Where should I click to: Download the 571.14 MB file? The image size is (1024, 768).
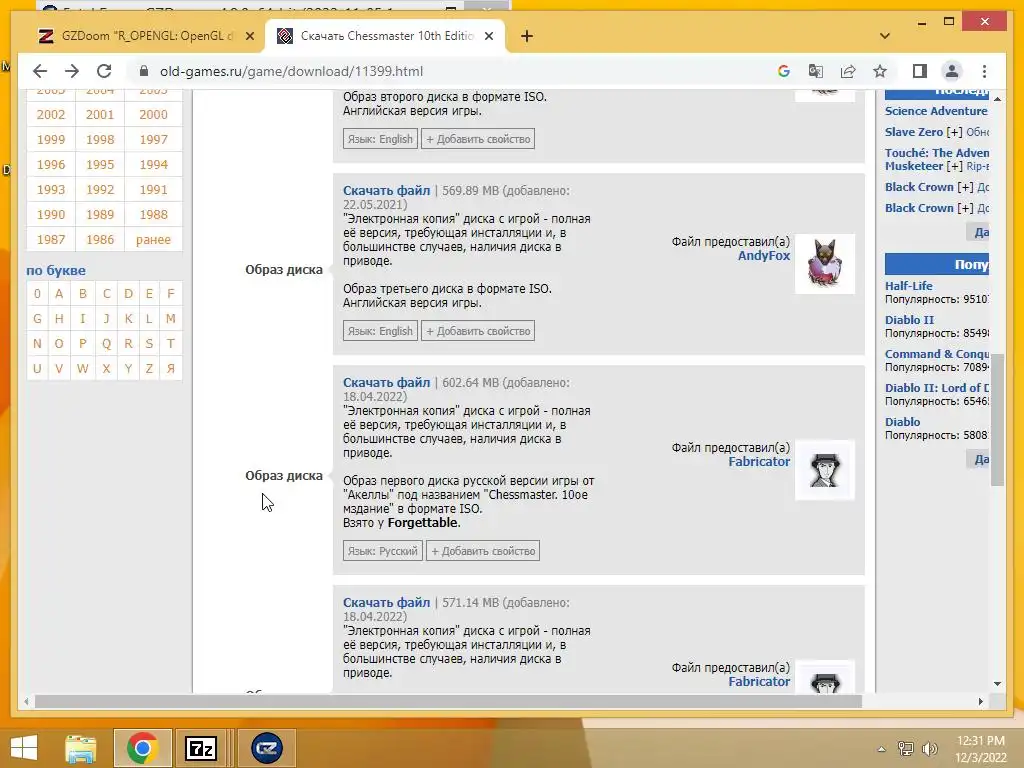click(x=386, y=603)
